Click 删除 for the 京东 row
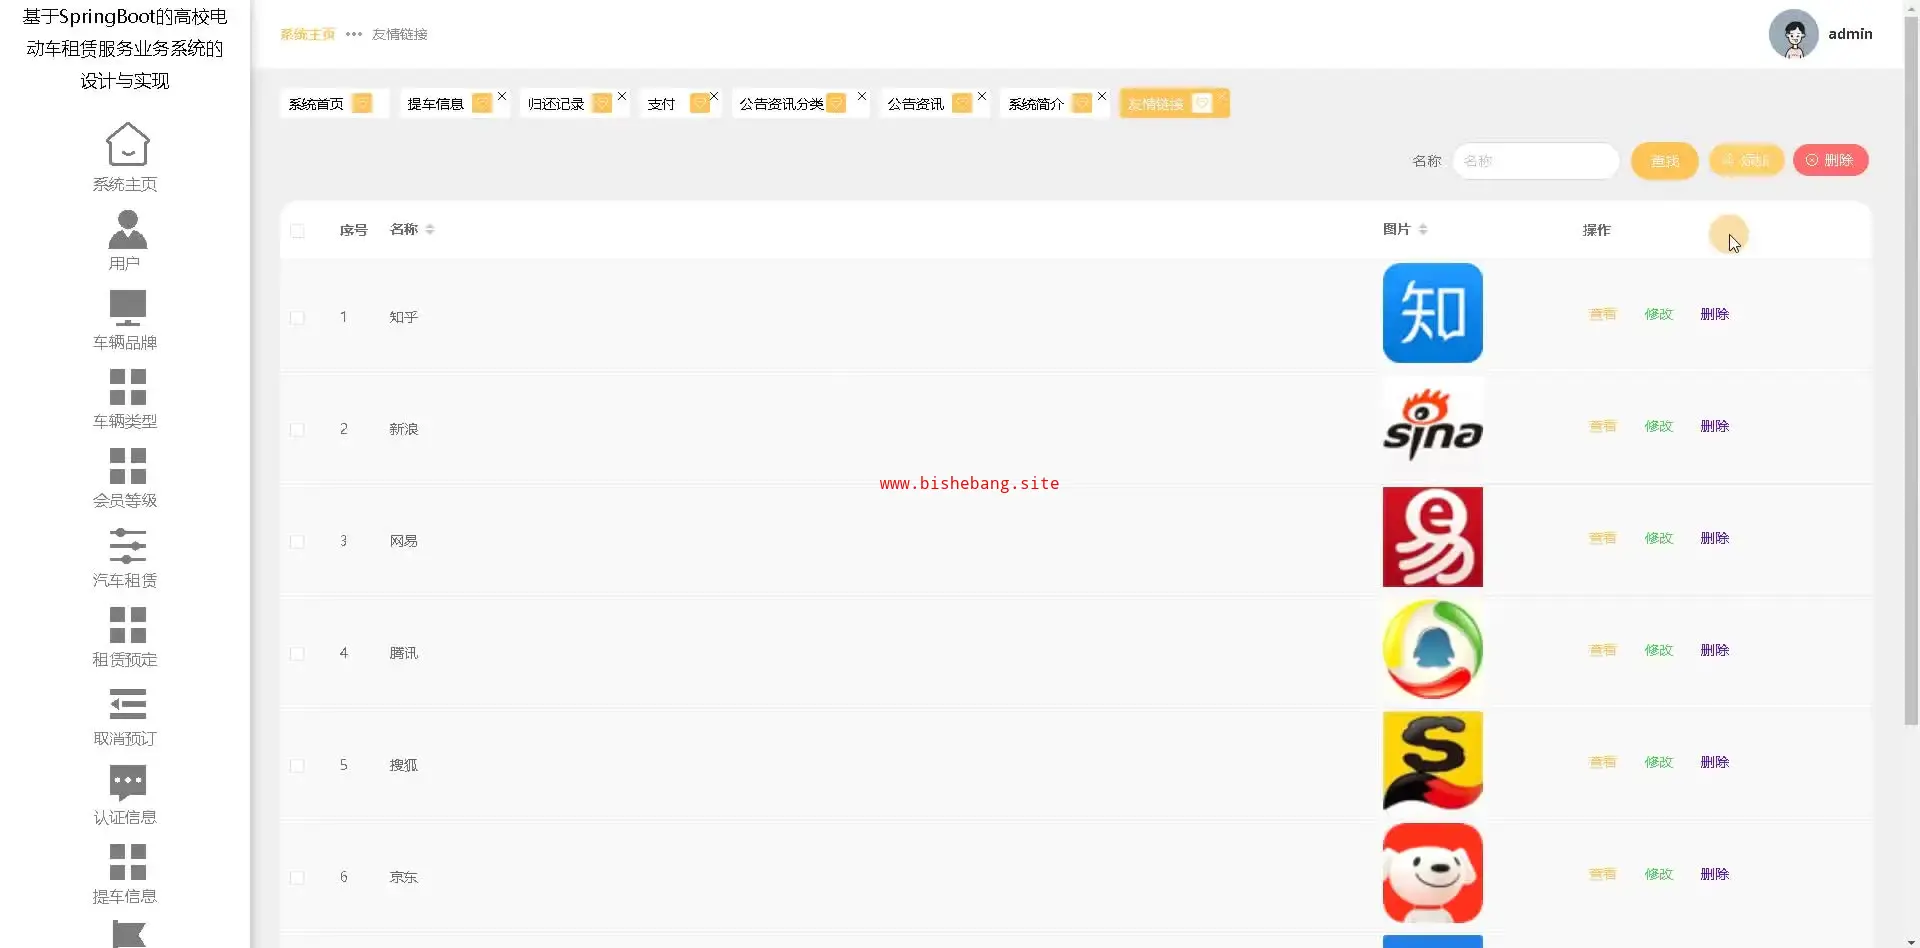 [1714, 874]
